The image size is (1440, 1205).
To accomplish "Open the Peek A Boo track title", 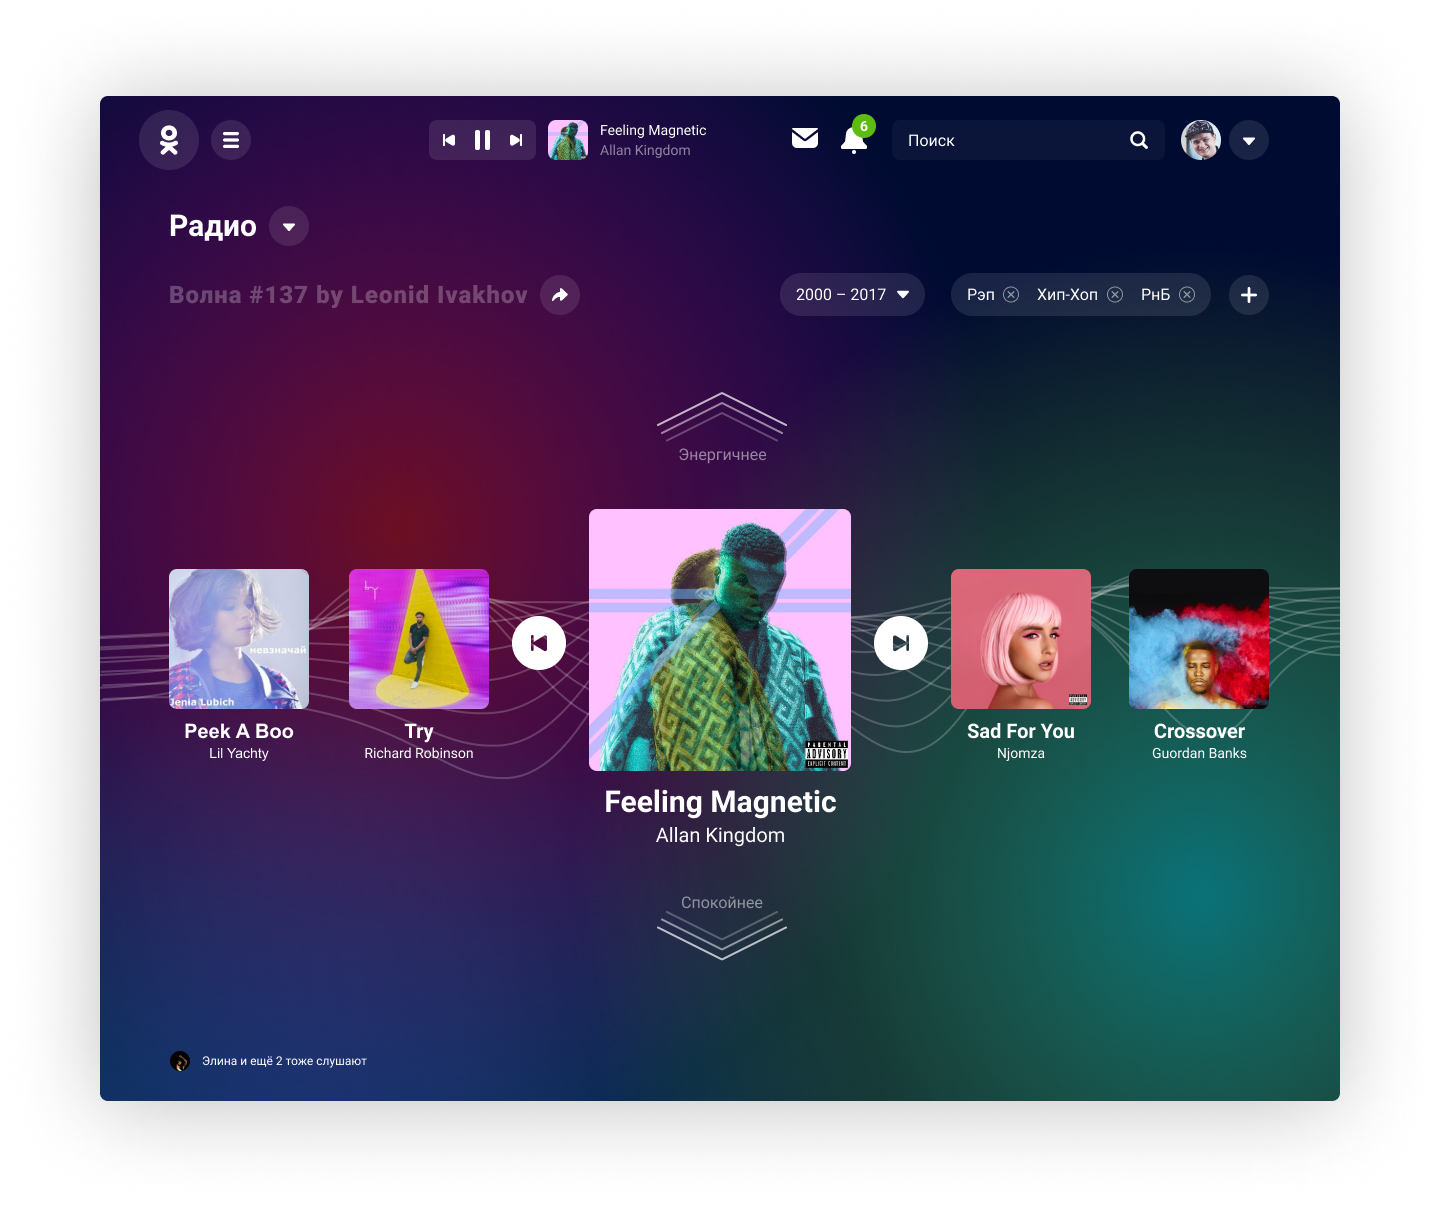I will click(x=239, y=731).
